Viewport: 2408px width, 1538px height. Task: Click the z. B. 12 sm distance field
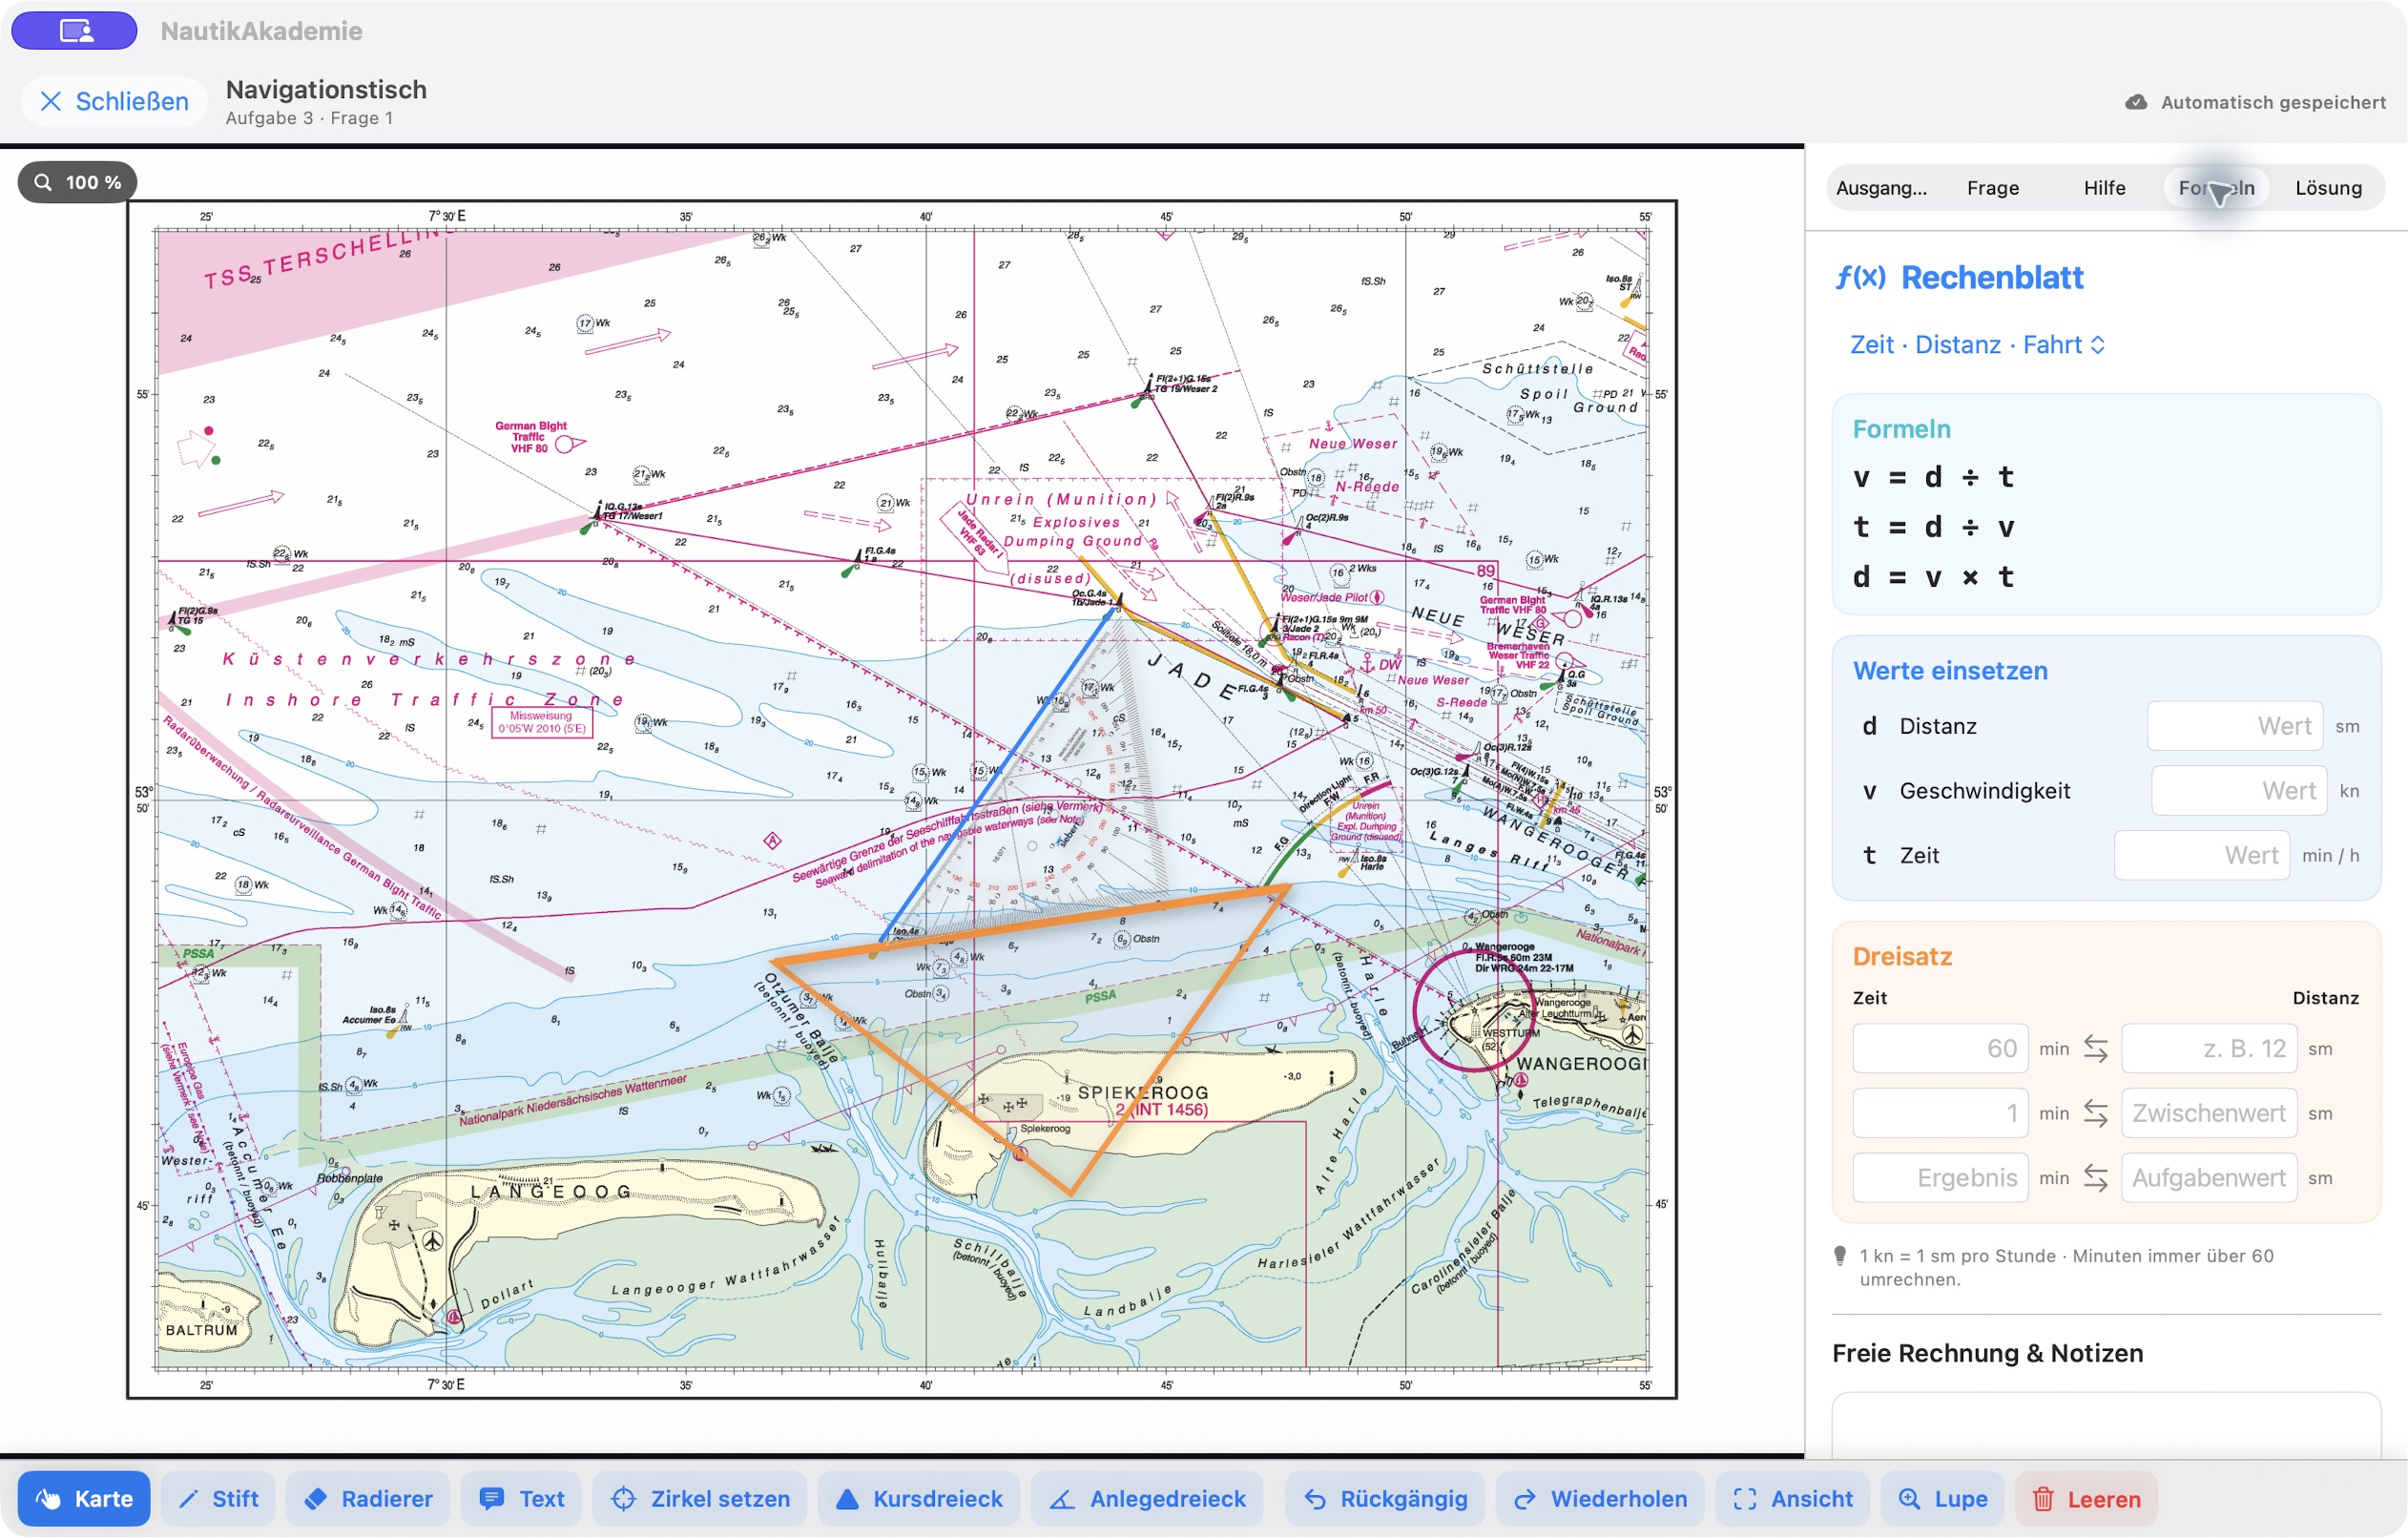coord(2209,1049)
